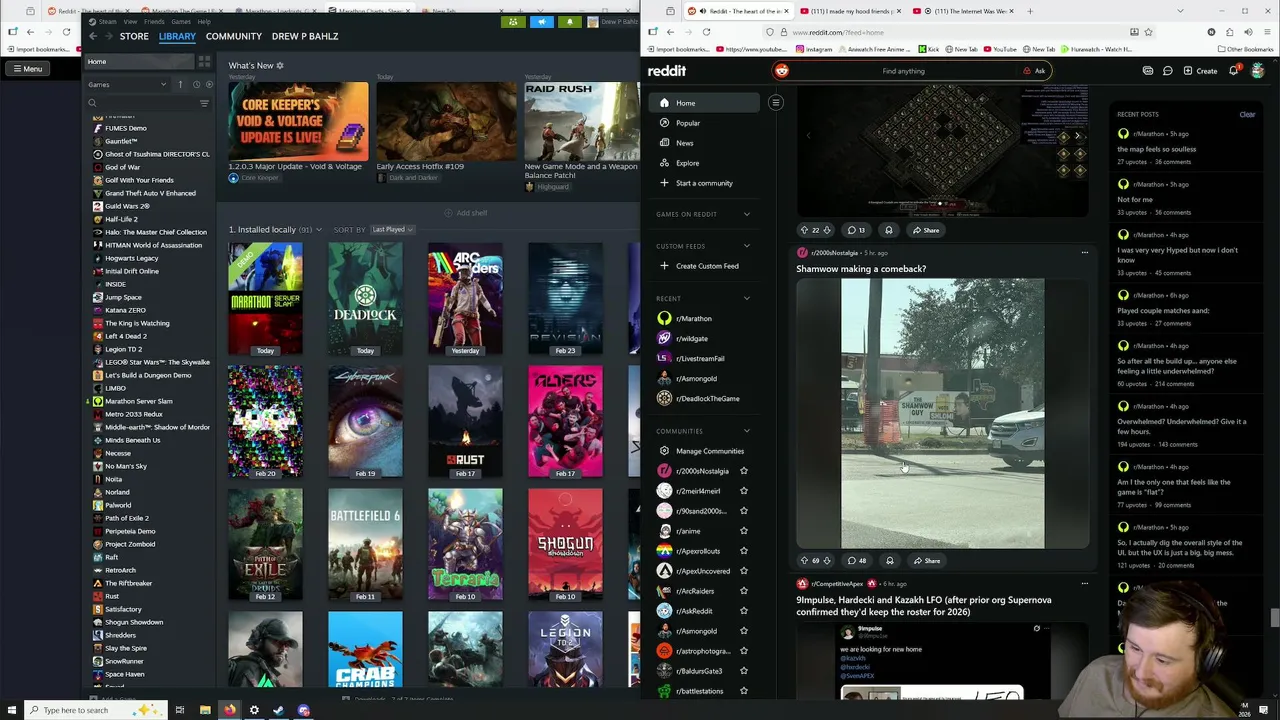Screen dimensions: 1280x720
Task: Bookmark Reddit page with star icon
Action: (x=1148, y=32)
